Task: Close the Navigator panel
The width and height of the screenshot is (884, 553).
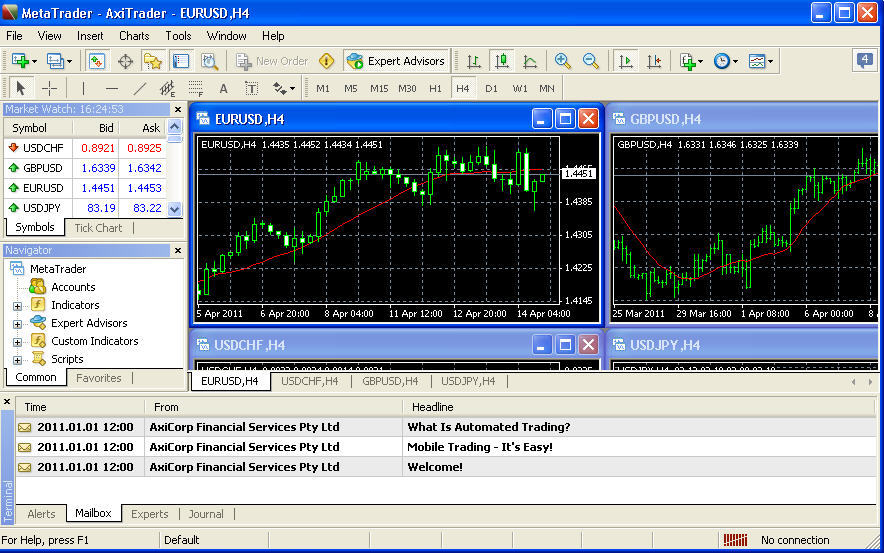Action: pos(178,250)
